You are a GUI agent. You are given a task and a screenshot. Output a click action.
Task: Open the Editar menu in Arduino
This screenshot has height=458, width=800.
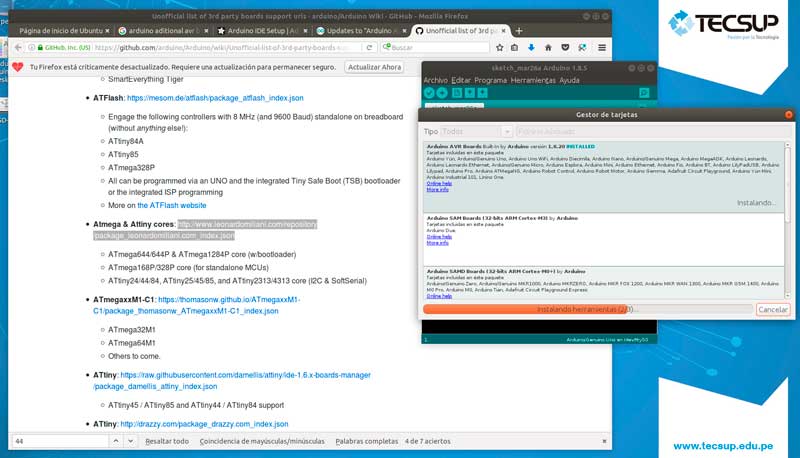click(x=461, y=80)
